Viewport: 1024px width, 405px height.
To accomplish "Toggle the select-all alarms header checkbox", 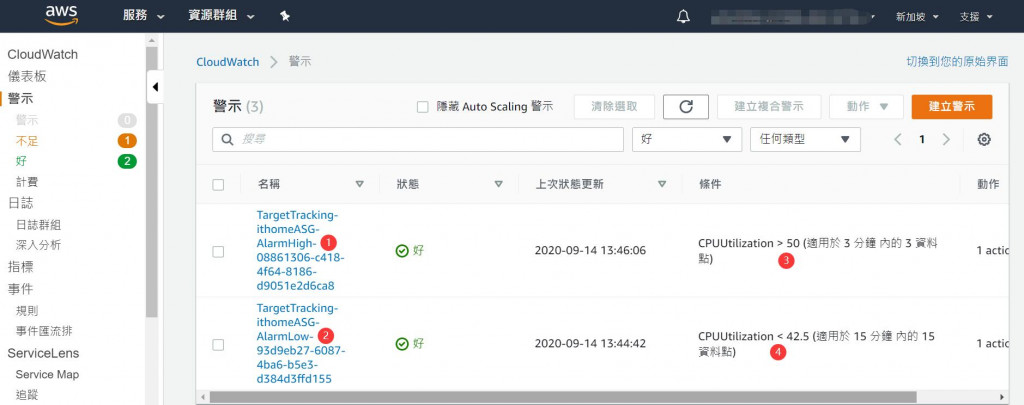I will pos(218,184).
